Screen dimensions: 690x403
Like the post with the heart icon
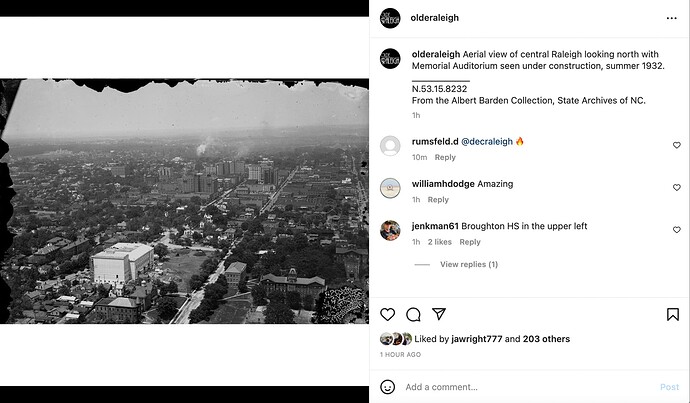[x=387, y=314]
